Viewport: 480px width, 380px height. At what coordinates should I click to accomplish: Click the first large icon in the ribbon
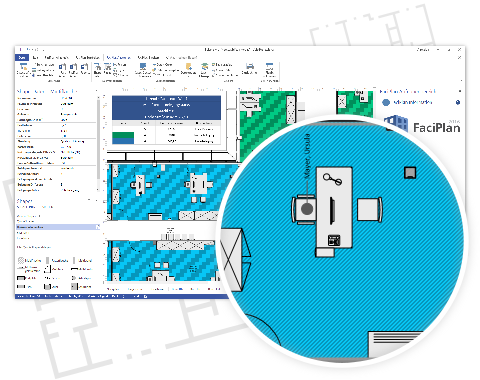(x=23, y=69)
